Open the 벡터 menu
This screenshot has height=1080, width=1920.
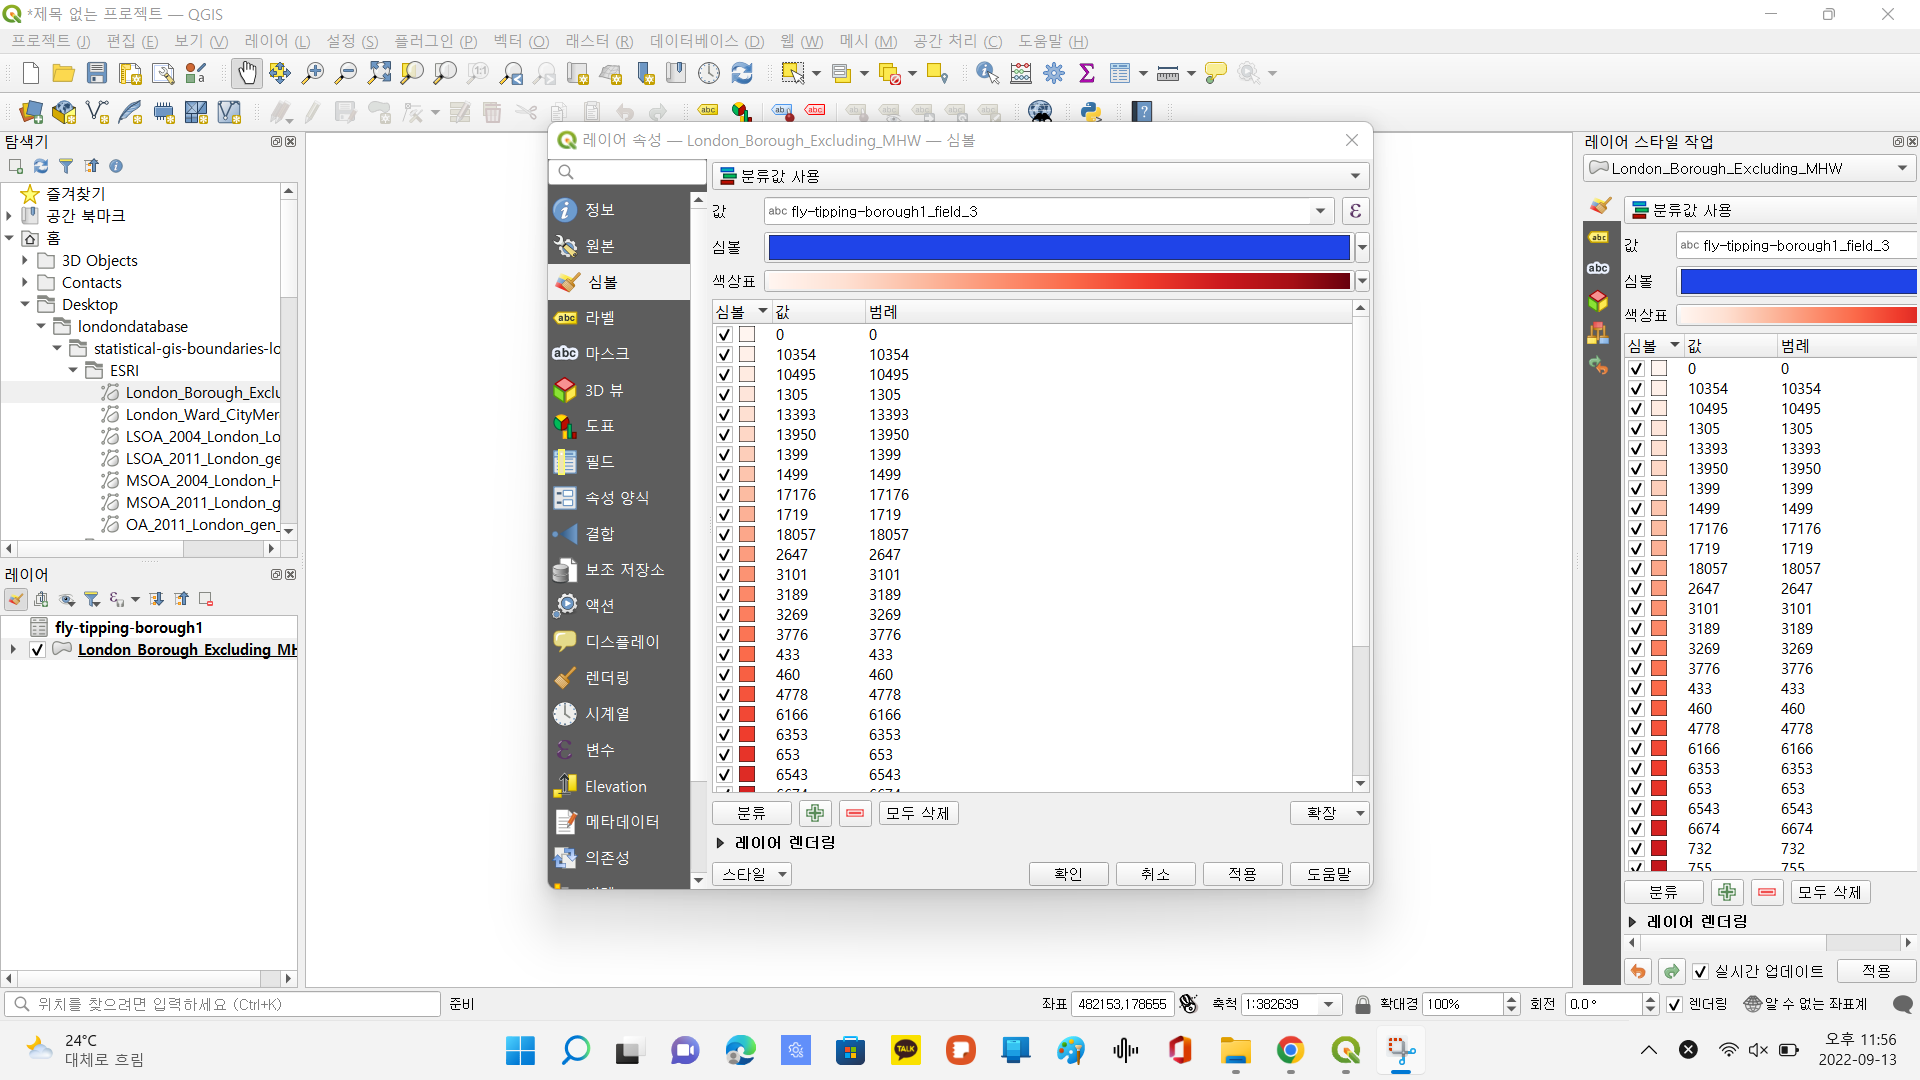pos(518,41)
